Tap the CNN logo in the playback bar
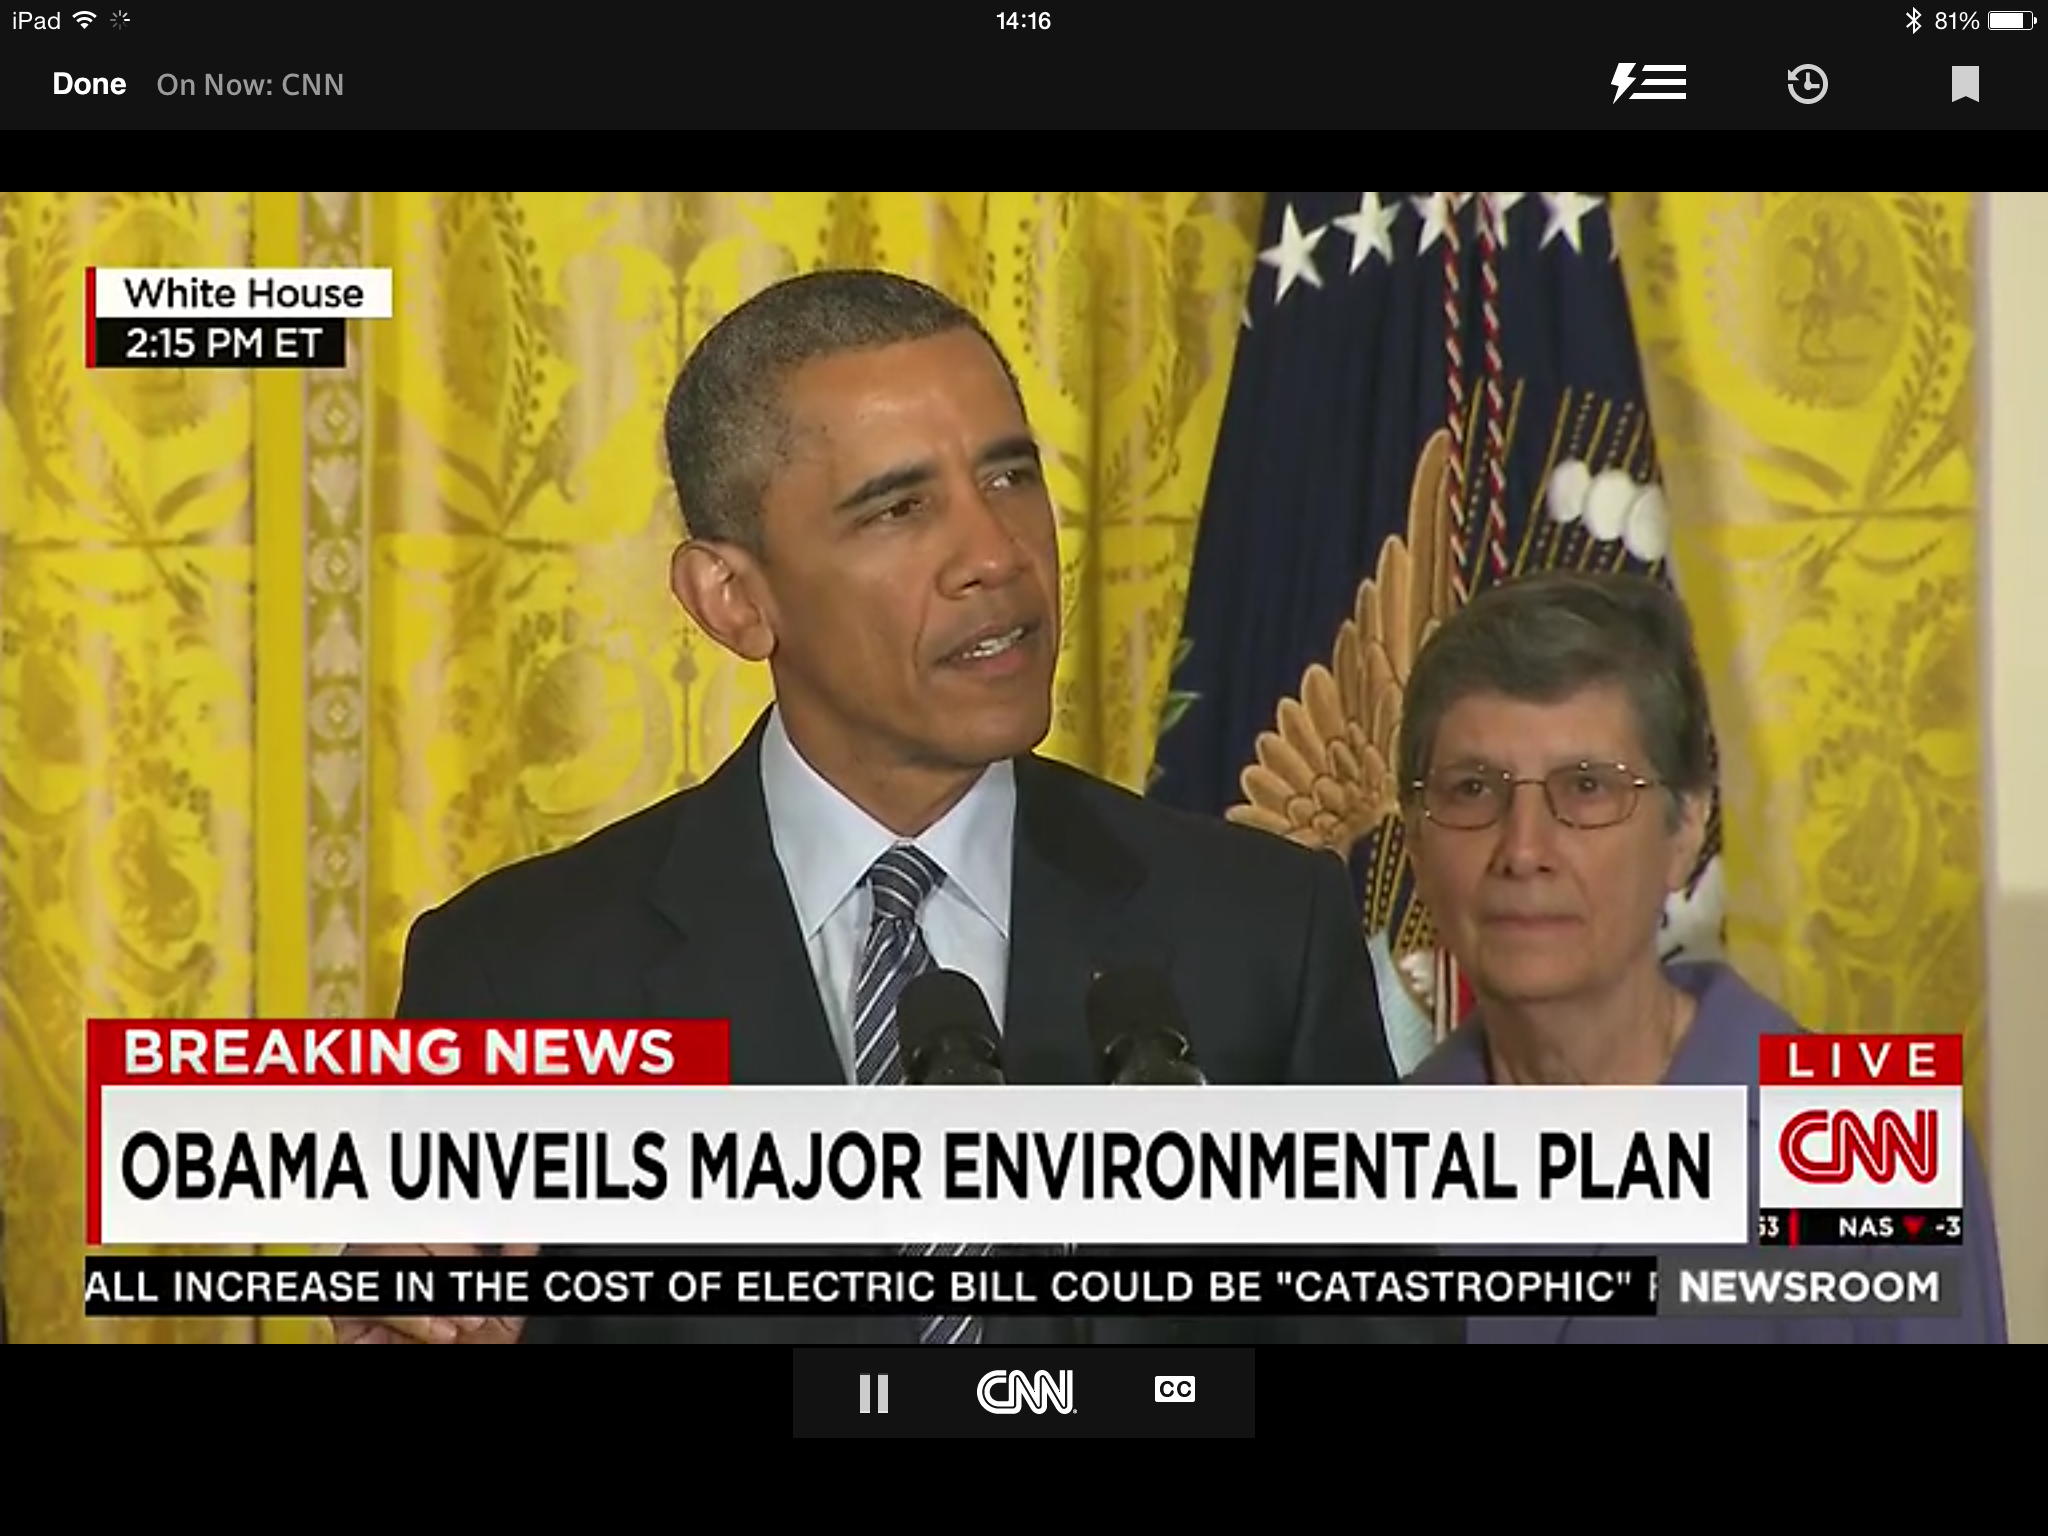The height and width of the screenshot is (1536, 2048). [x=1026, y=1392]
